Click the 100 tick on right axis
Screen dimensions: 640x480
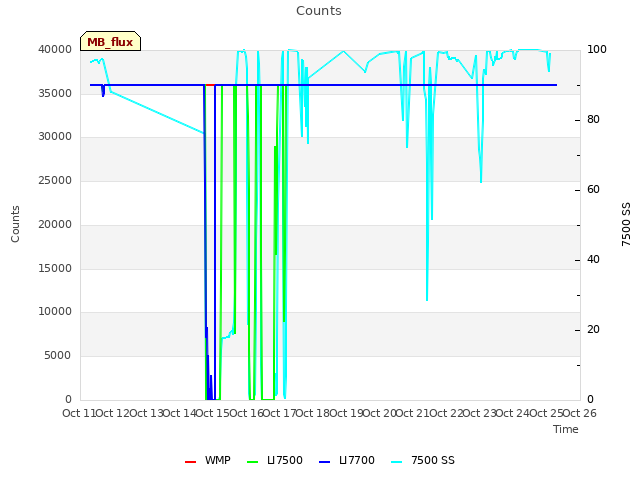coord(597,49)
